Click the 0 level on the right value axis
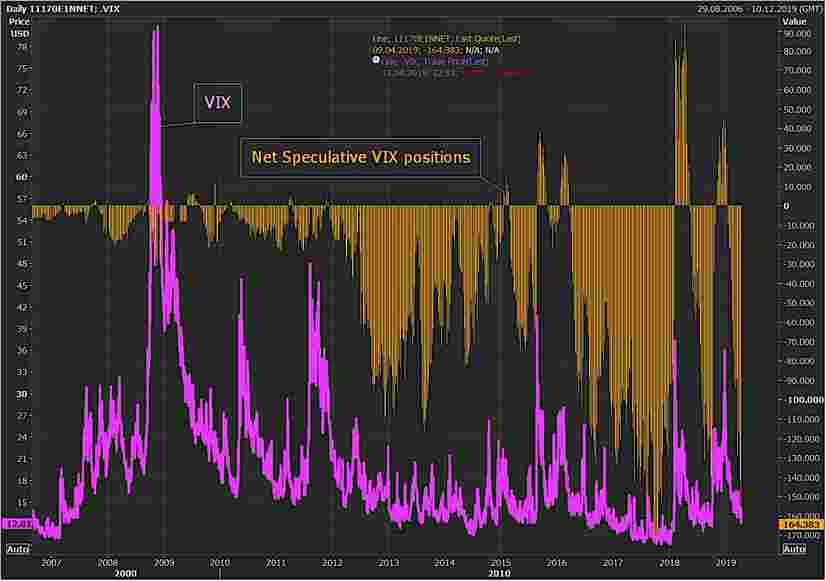Screen dimensions: 826x581 [x=787, y=206]
